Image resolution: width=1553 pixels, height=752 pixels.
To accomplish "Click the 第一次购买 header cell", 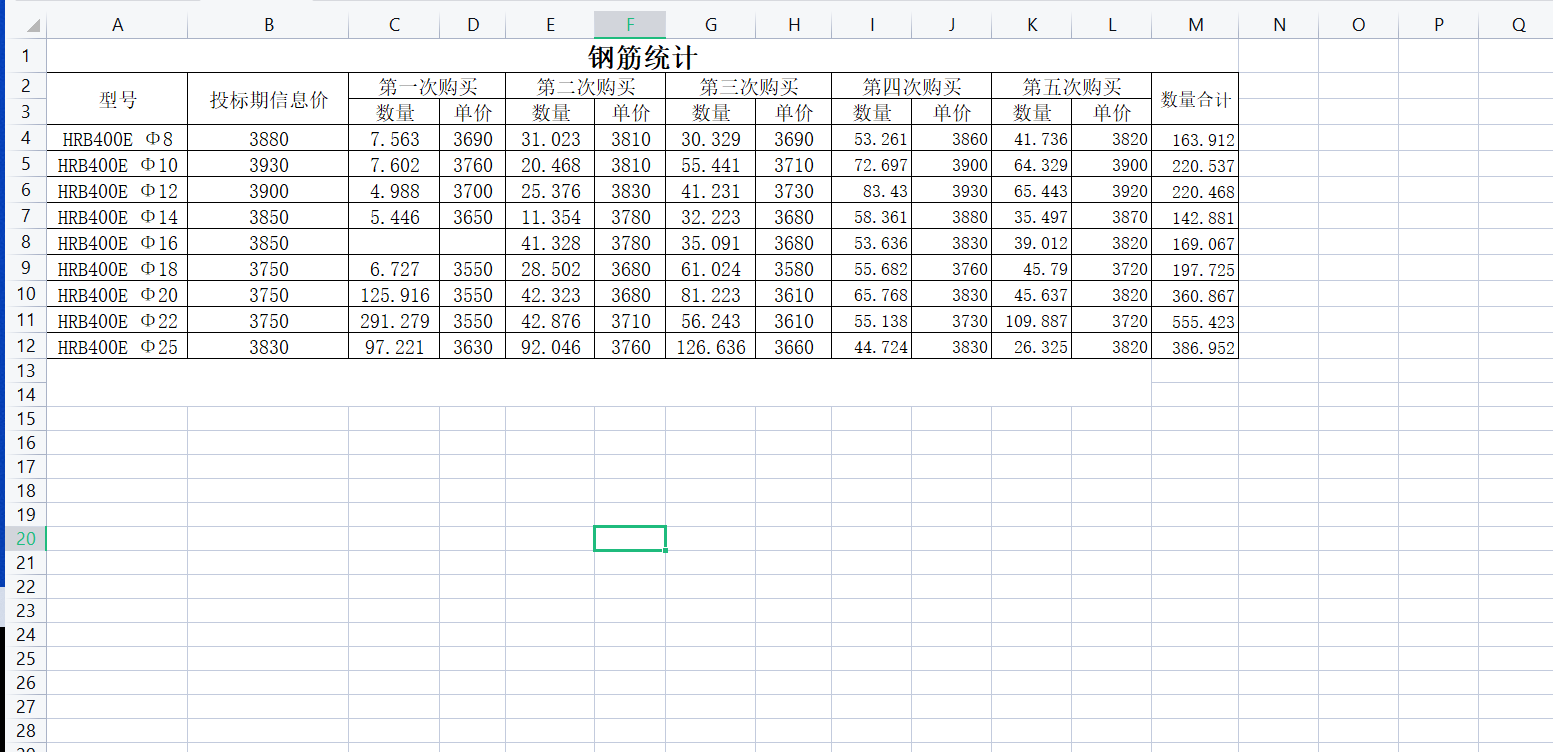I will (427, 86).
